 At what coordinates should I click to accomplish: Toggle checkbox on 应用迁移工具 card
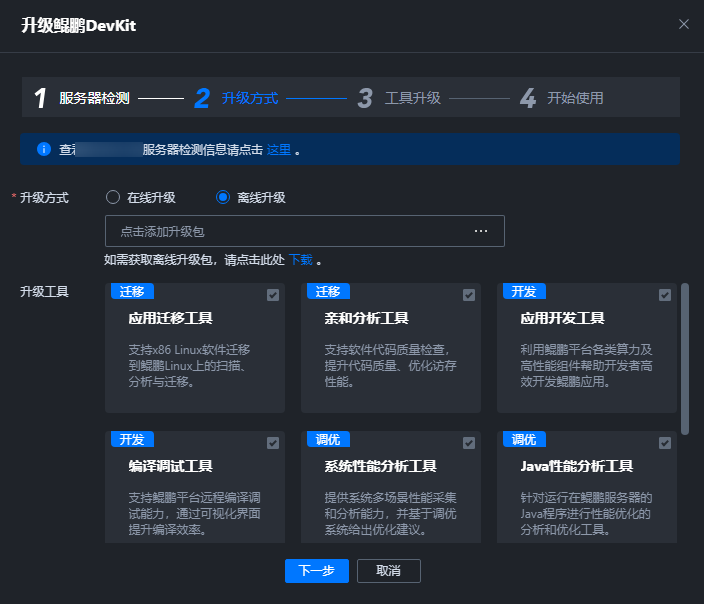pyautogui.click(x=273, y=295)
